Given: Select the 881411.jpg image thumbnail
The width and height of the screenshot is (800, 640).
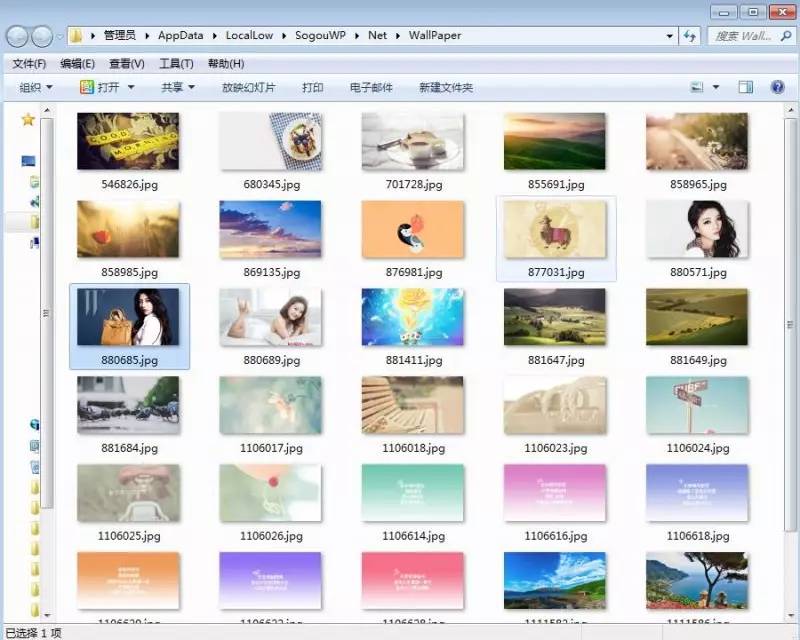Looking at the screenshot, I should [413, 318].
